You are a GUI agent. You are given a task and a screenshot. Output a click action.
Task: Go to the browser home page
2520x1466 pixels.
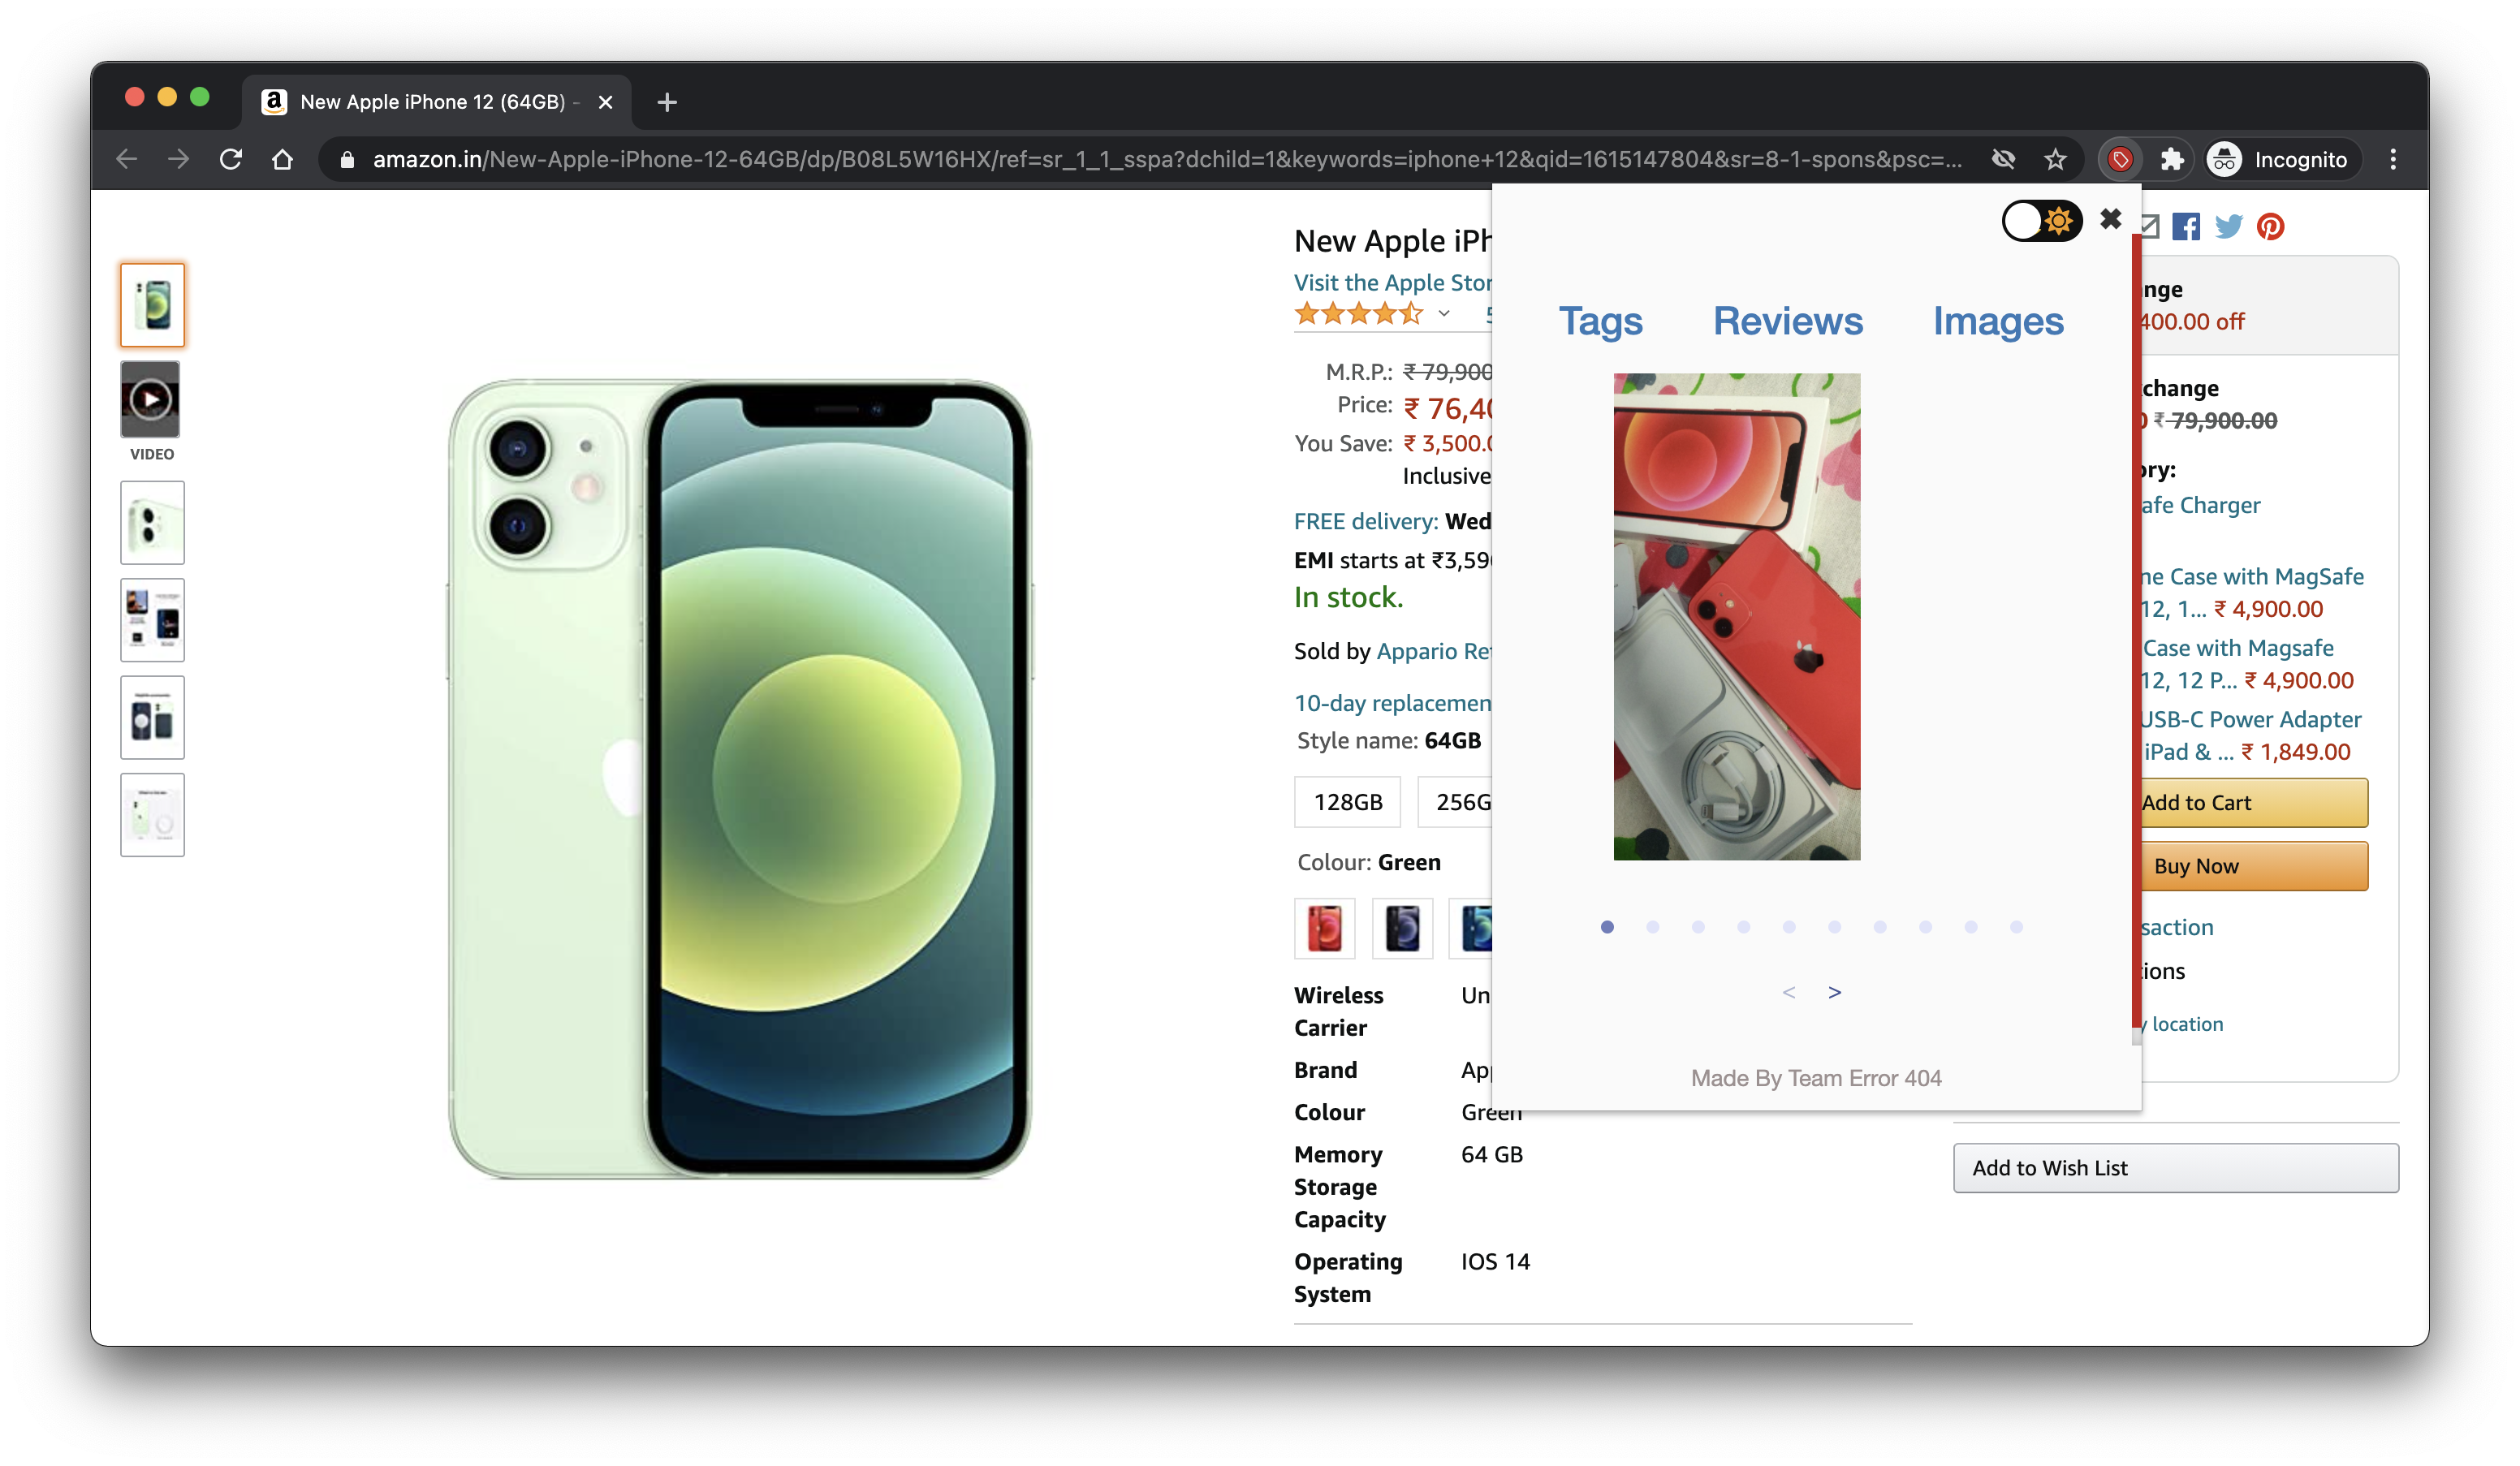click(283, 159)
